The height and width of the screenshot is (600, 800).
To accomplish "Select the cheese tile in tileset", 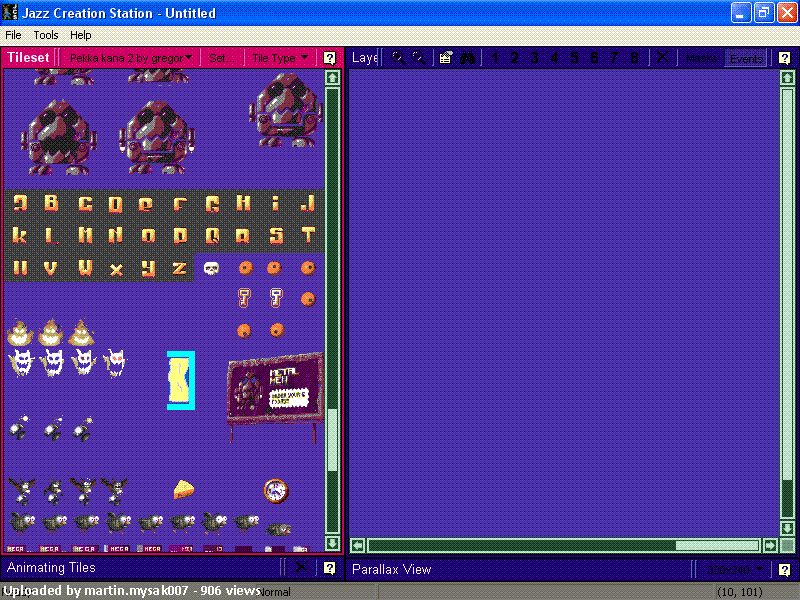I will 184,489.
